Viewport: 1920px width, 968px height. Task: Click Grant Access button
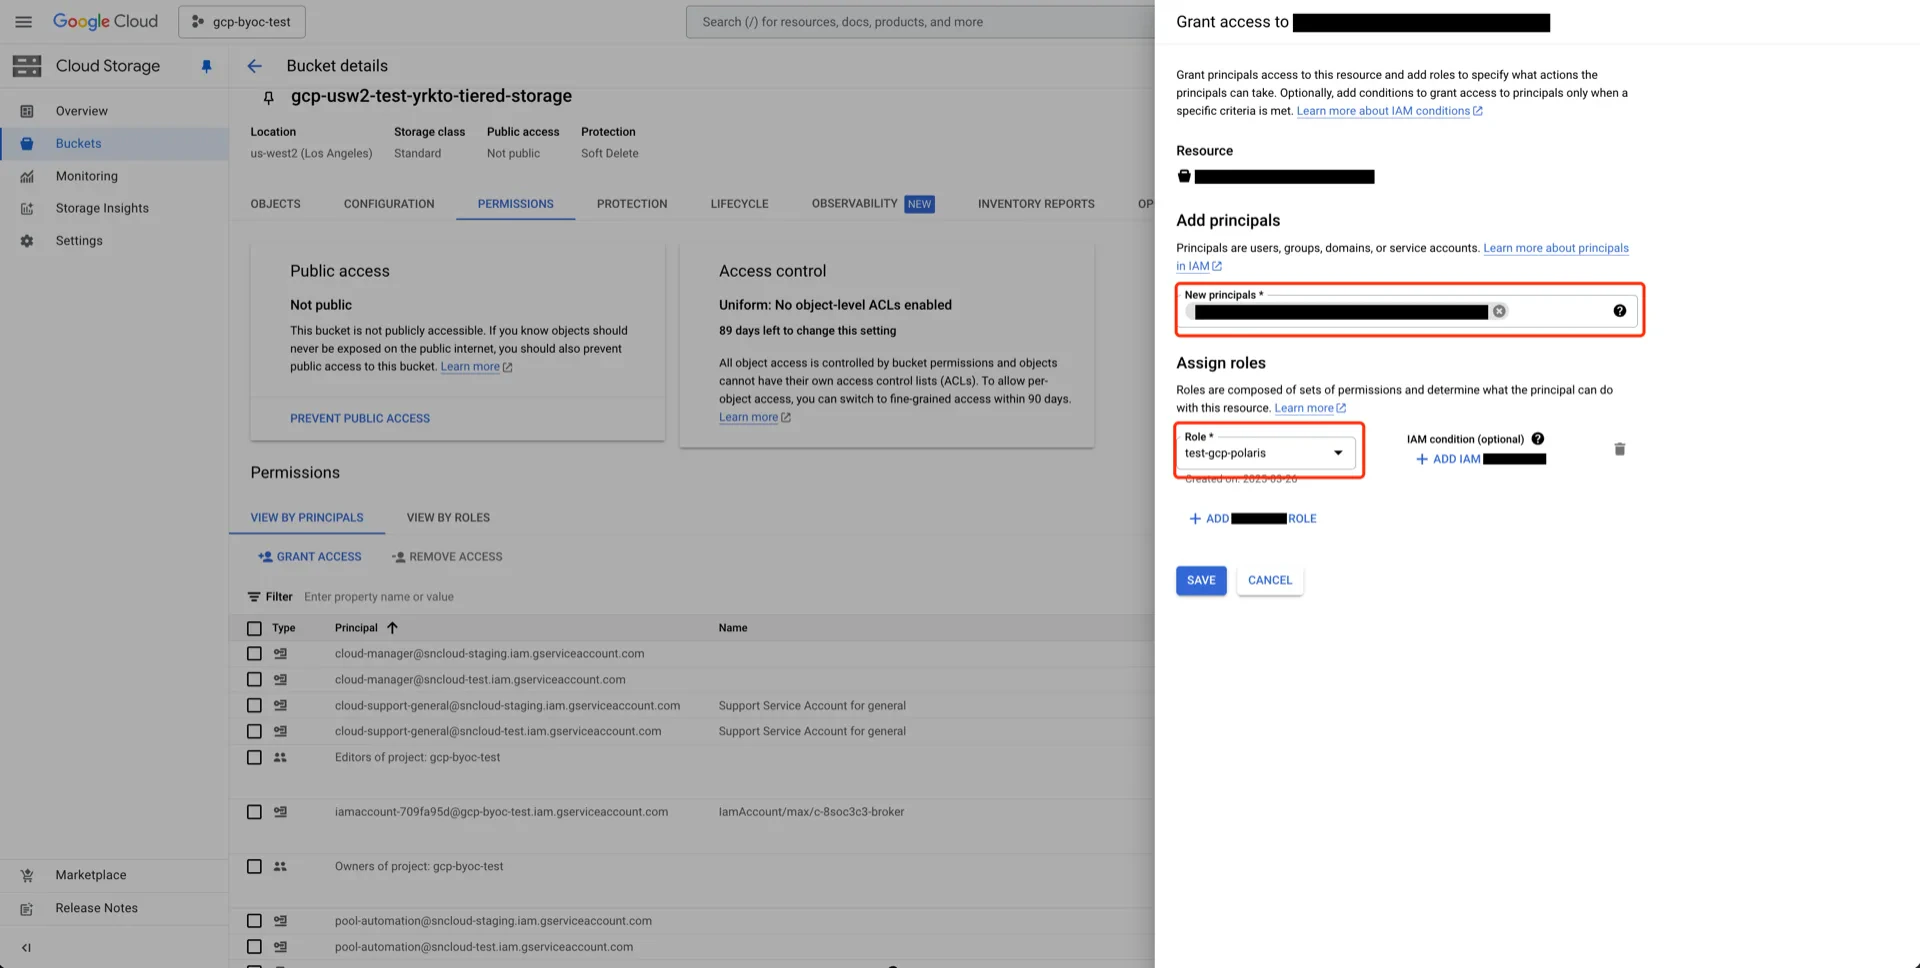coord(310,557)
